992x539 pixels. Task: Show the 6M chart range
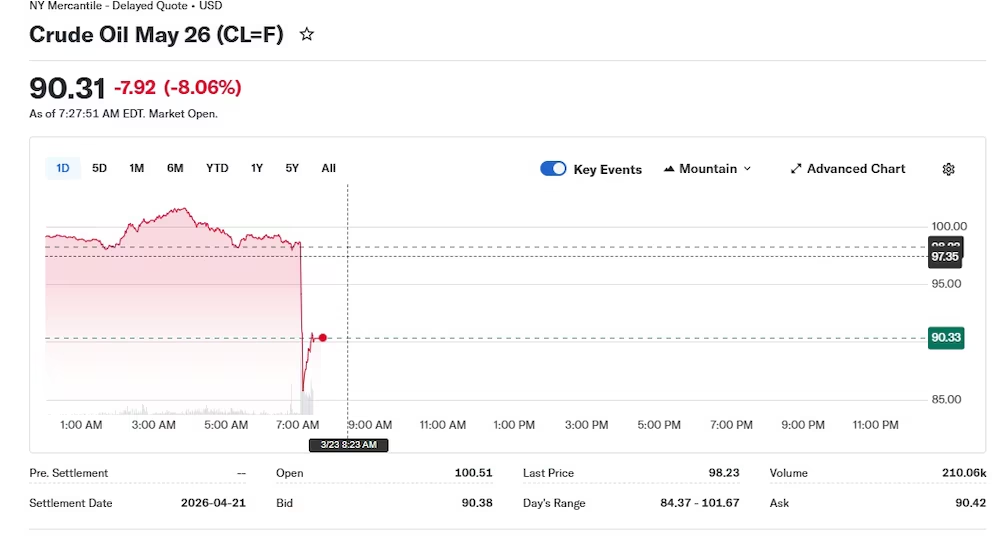point(175,168)
